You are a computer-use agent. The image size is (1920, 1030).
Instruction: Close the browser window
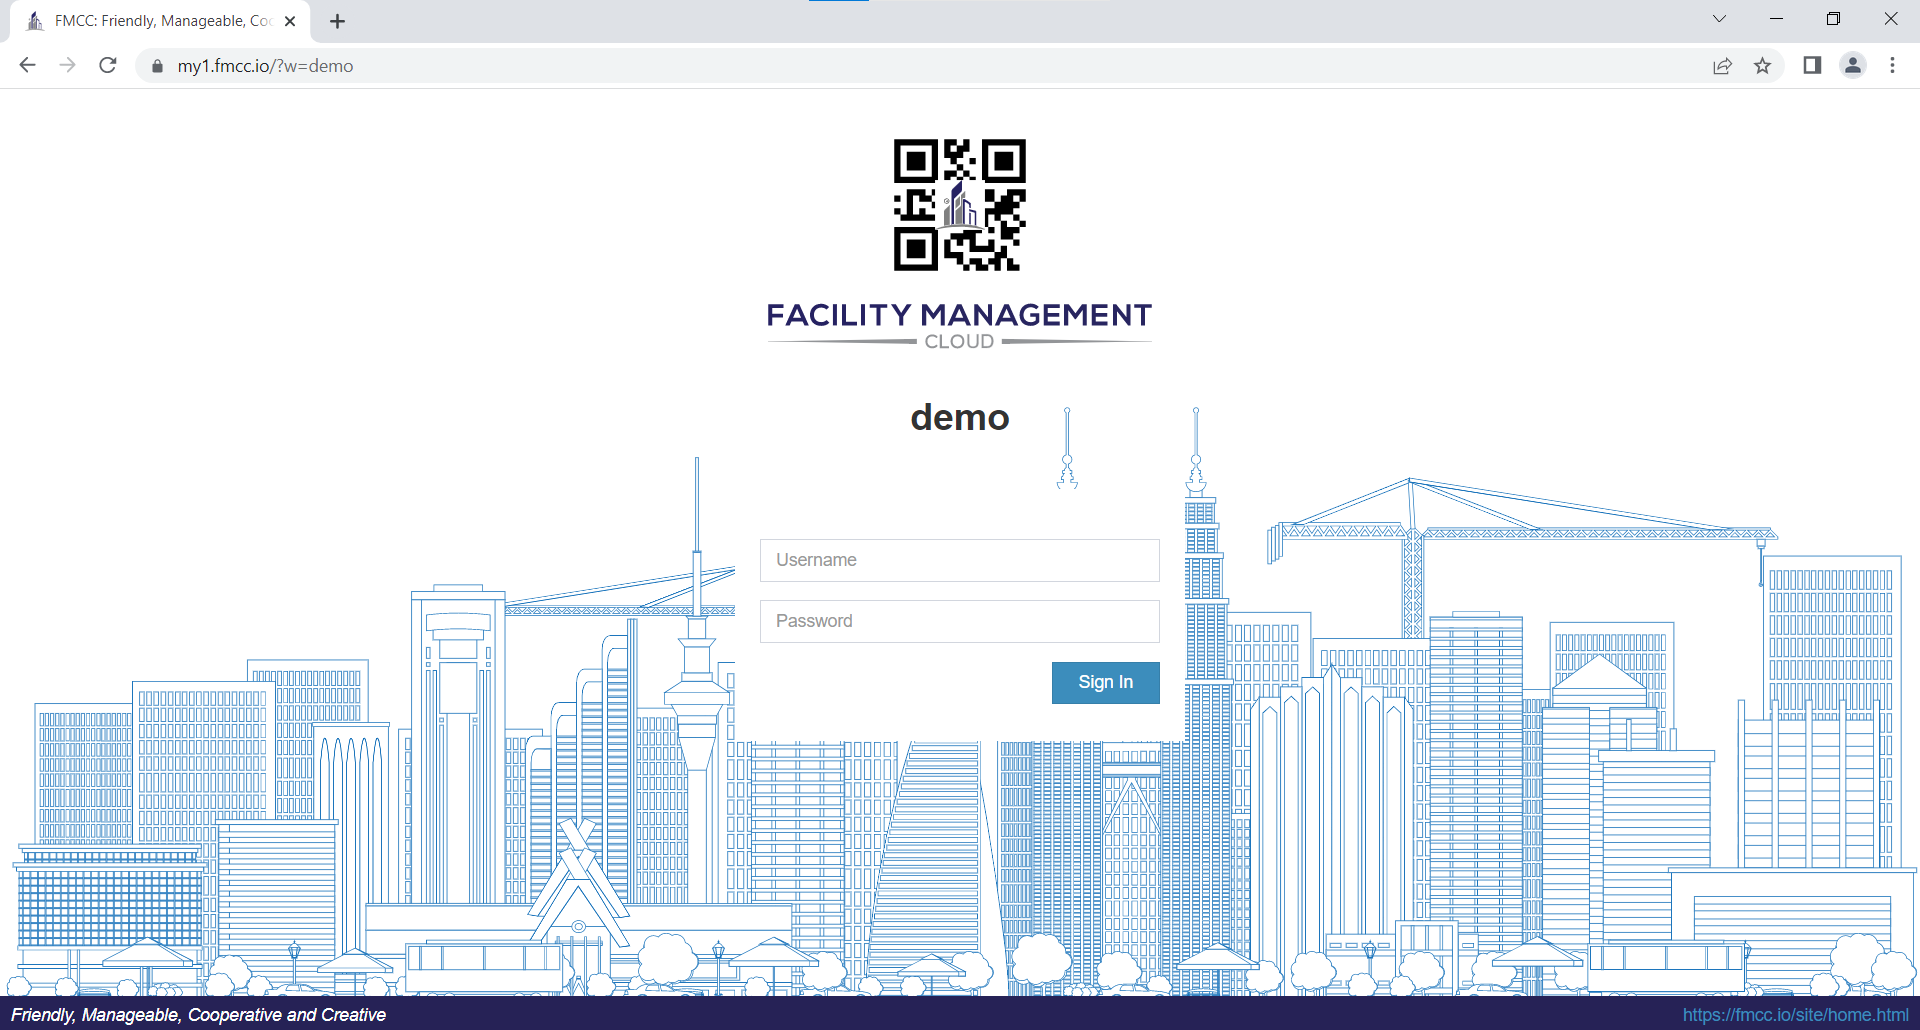pyautogui.click(x=1891, y=19)
